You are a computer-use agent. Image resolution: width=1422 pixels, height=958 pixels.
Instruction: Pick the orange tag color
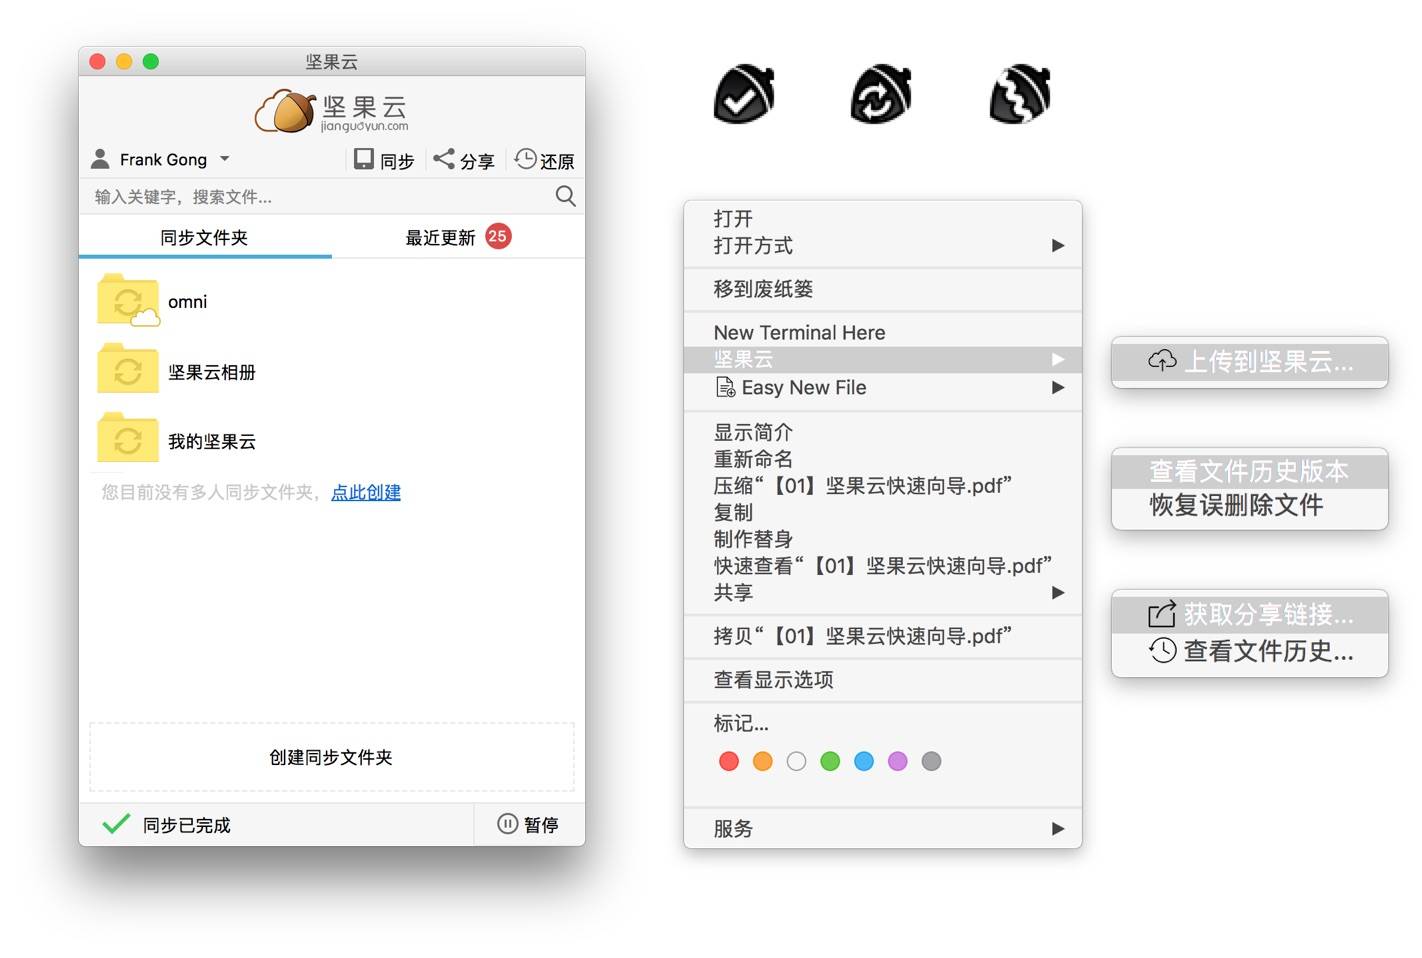[x=763, y=761]
